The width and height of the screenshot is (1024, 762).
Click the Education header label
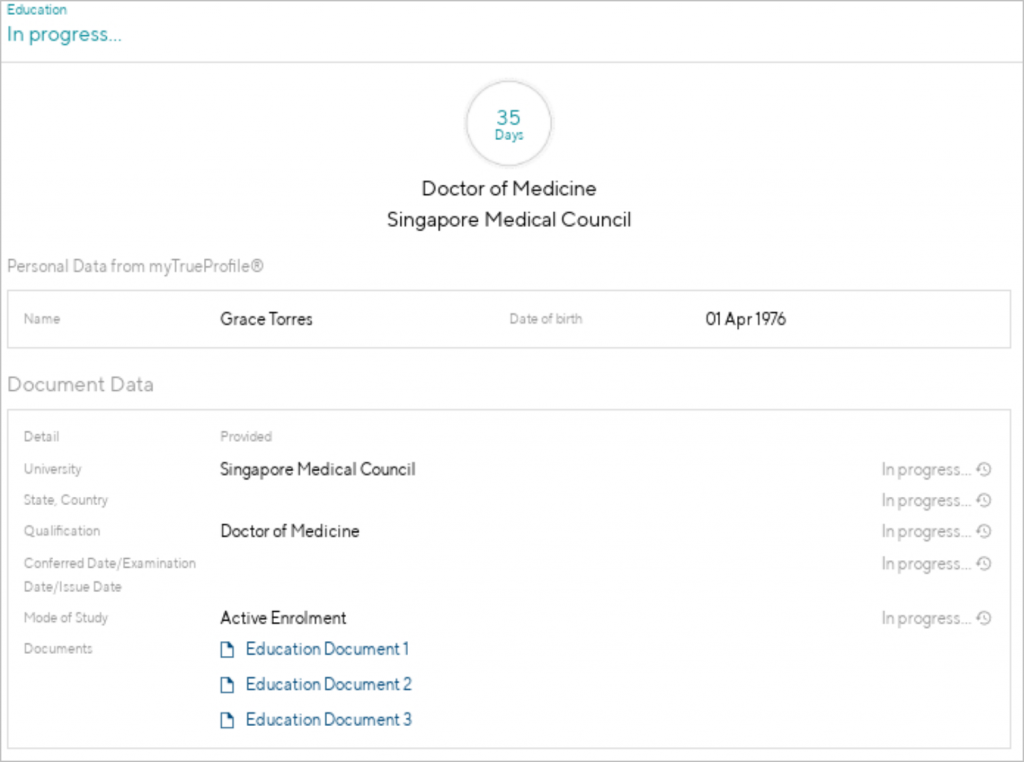(37, 10)
